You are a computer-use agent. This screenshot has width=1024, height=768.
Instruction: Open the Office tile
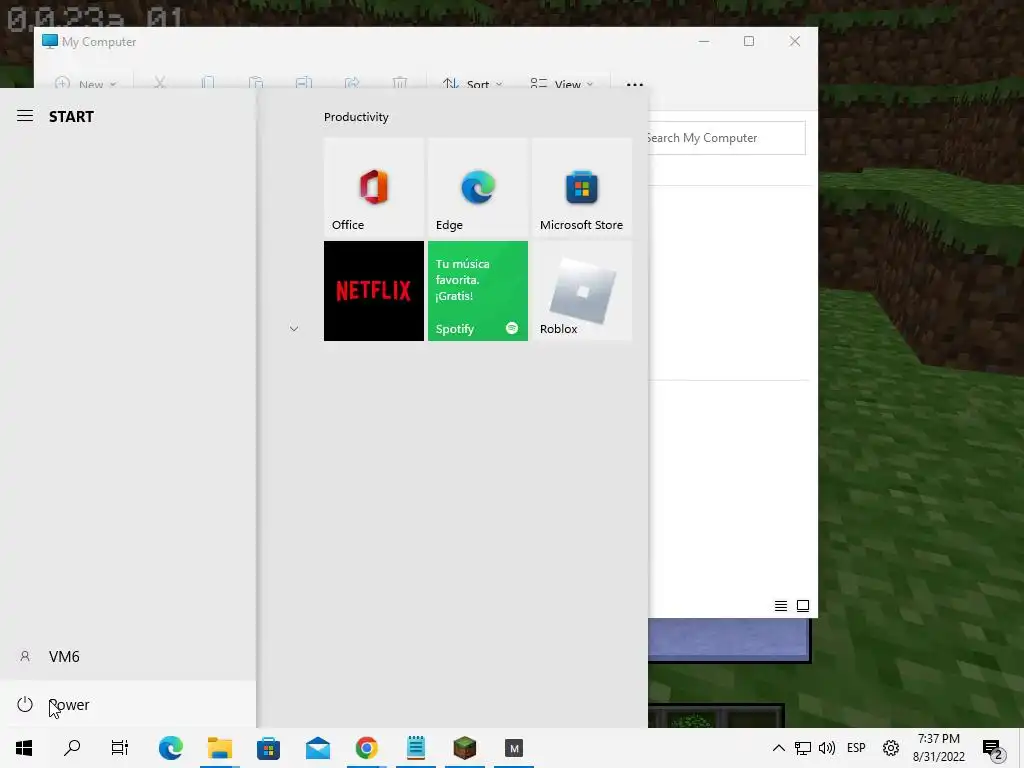(374, 187)
